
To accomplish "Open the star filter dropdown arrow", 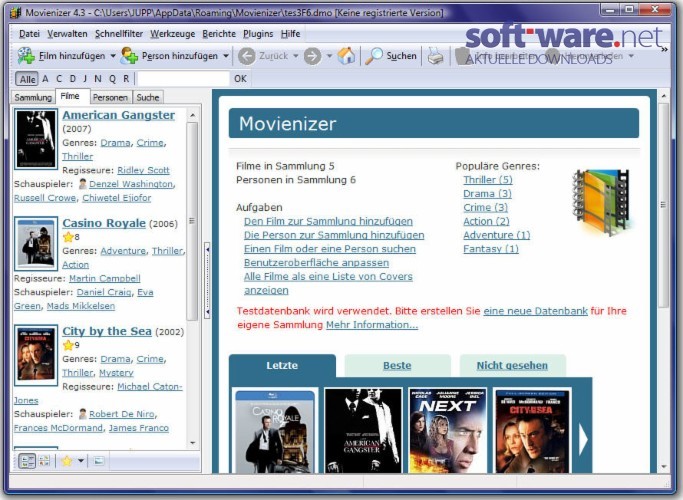I will [81, 461].
